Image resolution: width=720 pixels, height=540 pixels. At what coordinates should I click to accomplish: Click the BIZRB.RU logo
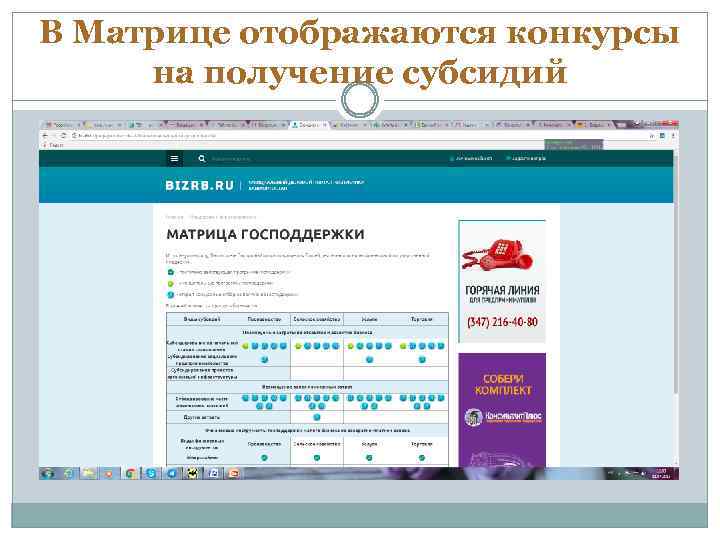coord(200,186)
